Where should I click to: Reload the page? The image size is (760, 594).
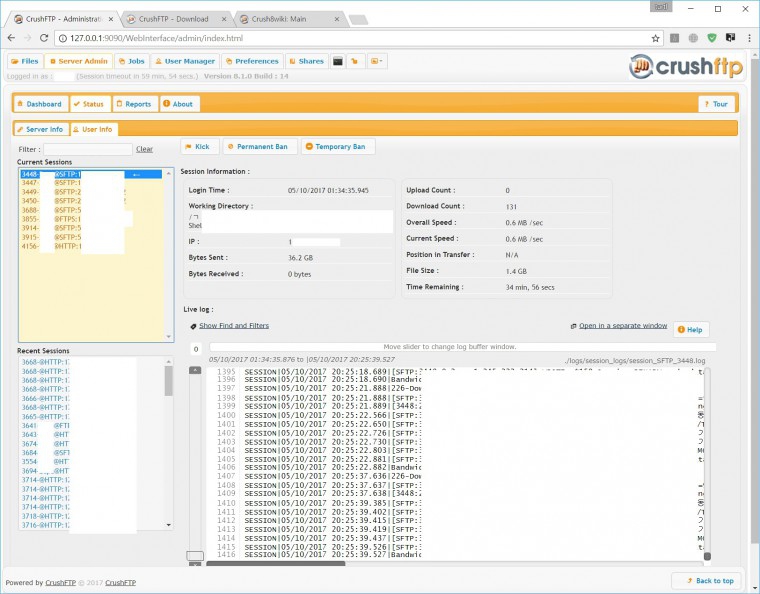pos(44,38)
